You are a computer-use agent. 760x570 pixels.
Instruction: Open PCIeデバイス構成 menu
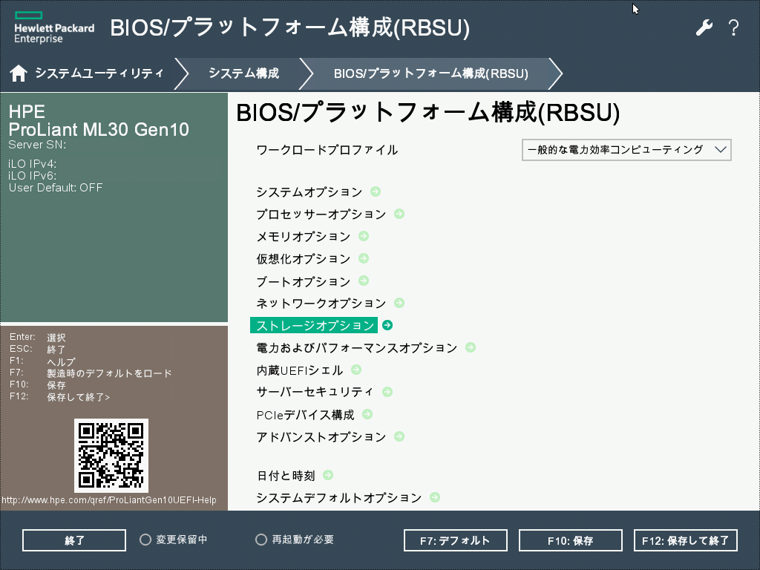[305, 415]
